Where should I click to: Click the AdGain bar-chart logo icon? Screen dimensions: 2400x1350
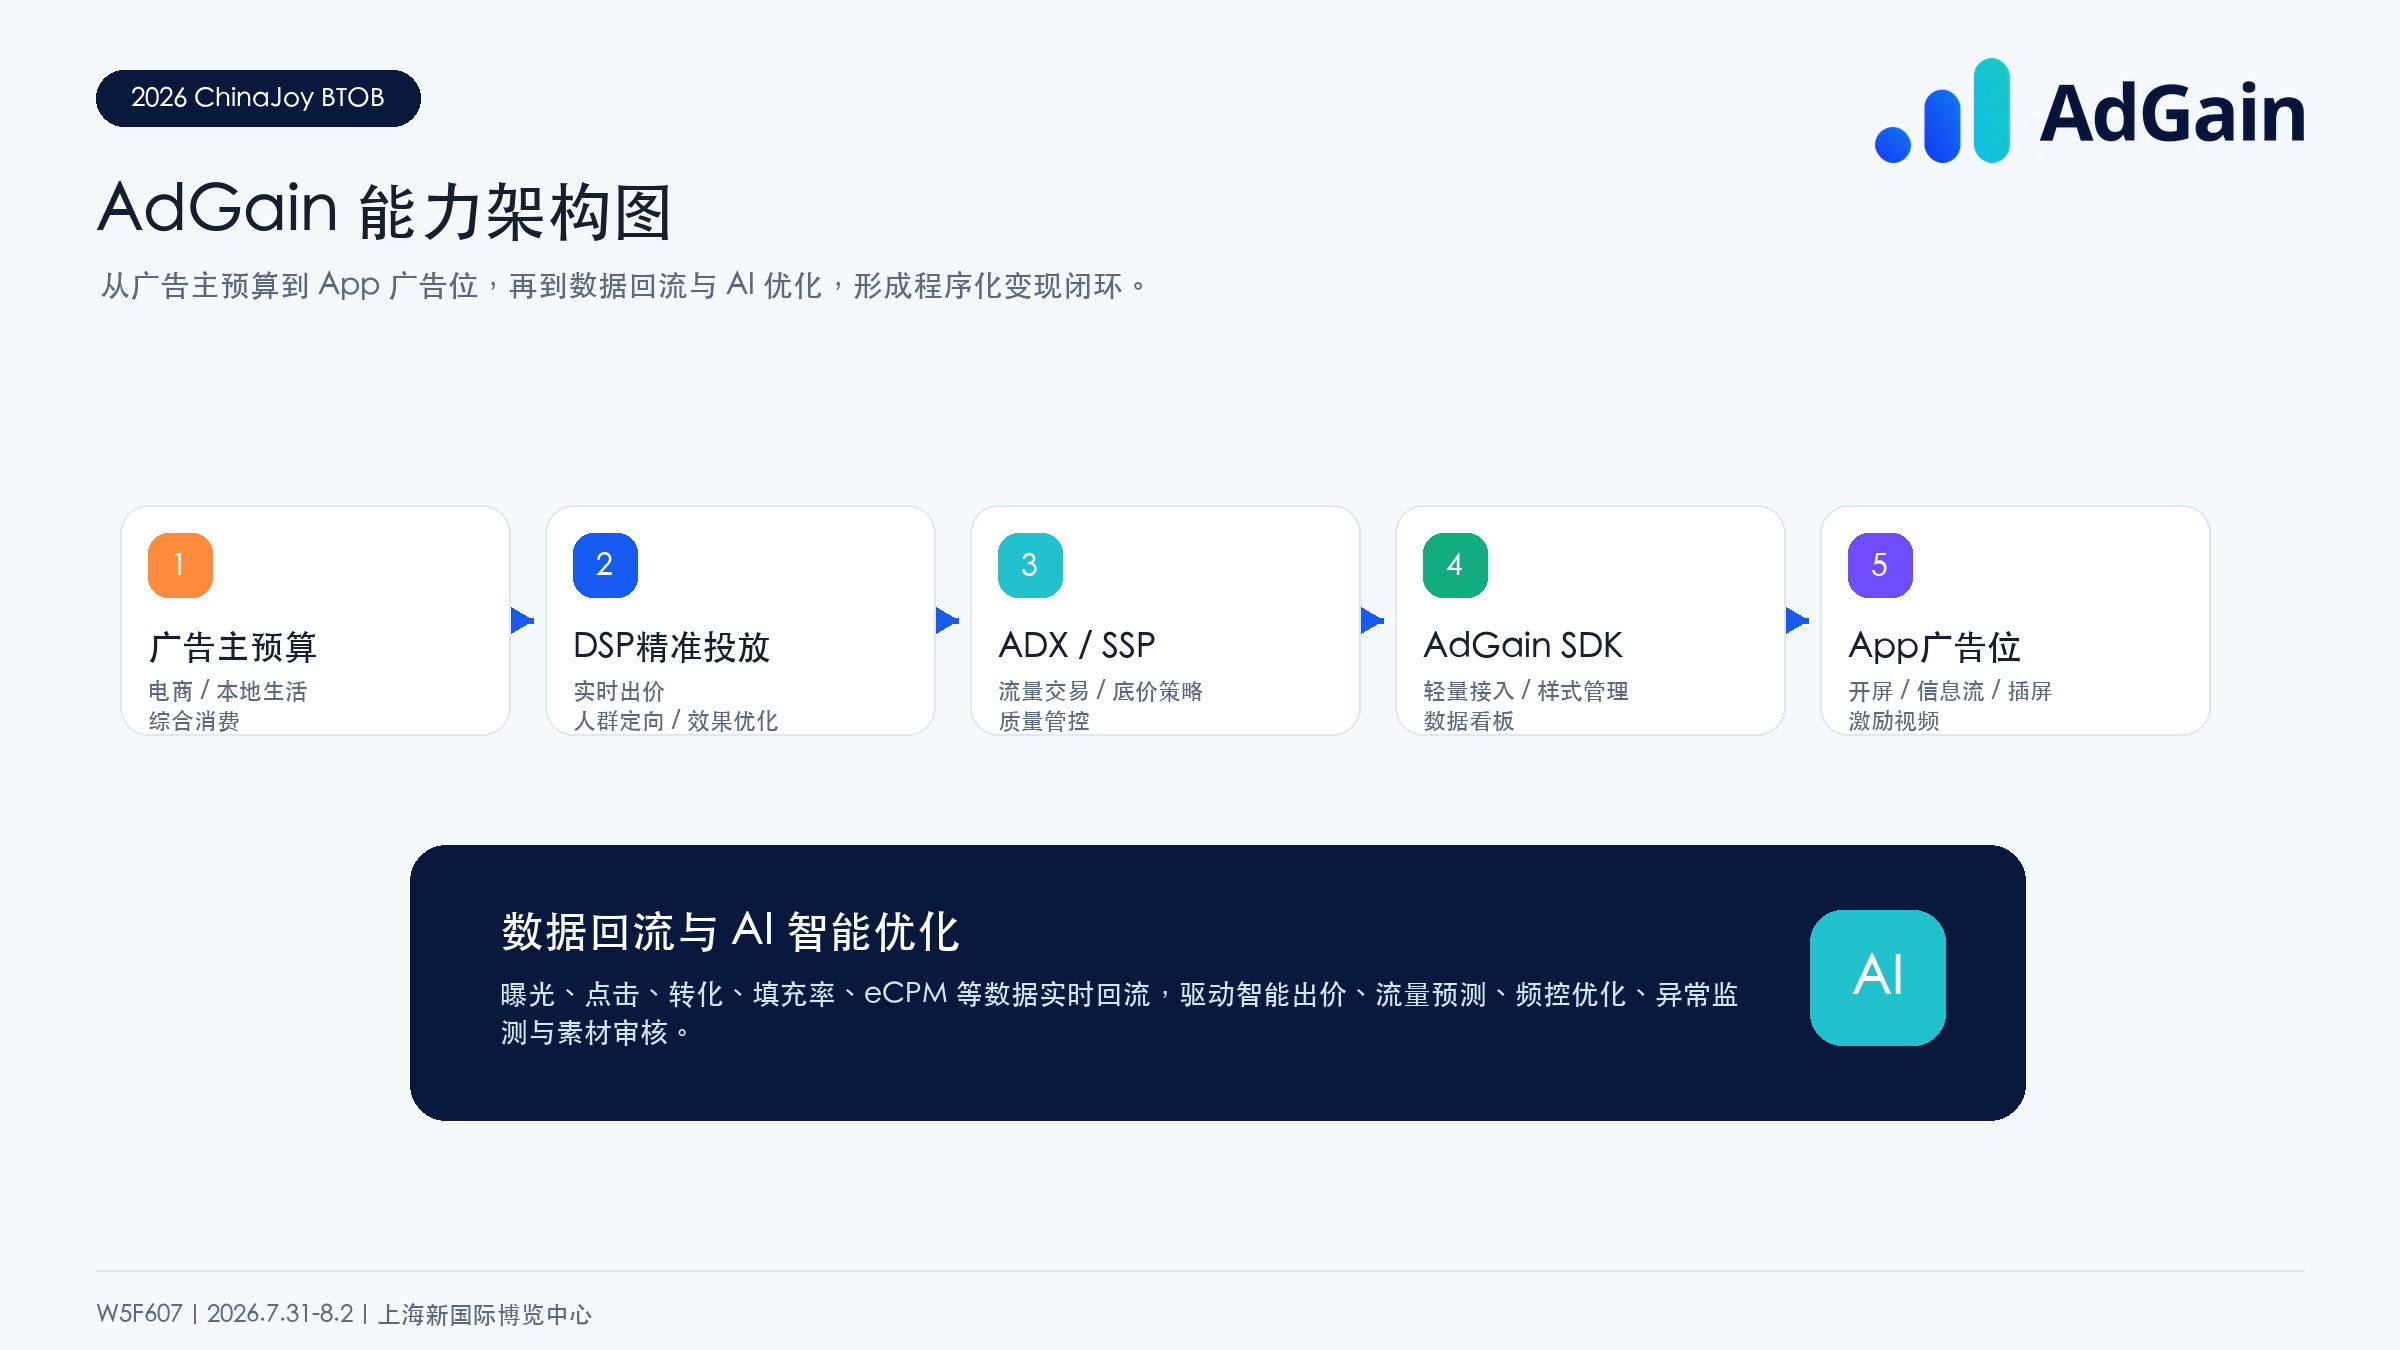[1942, 111]
